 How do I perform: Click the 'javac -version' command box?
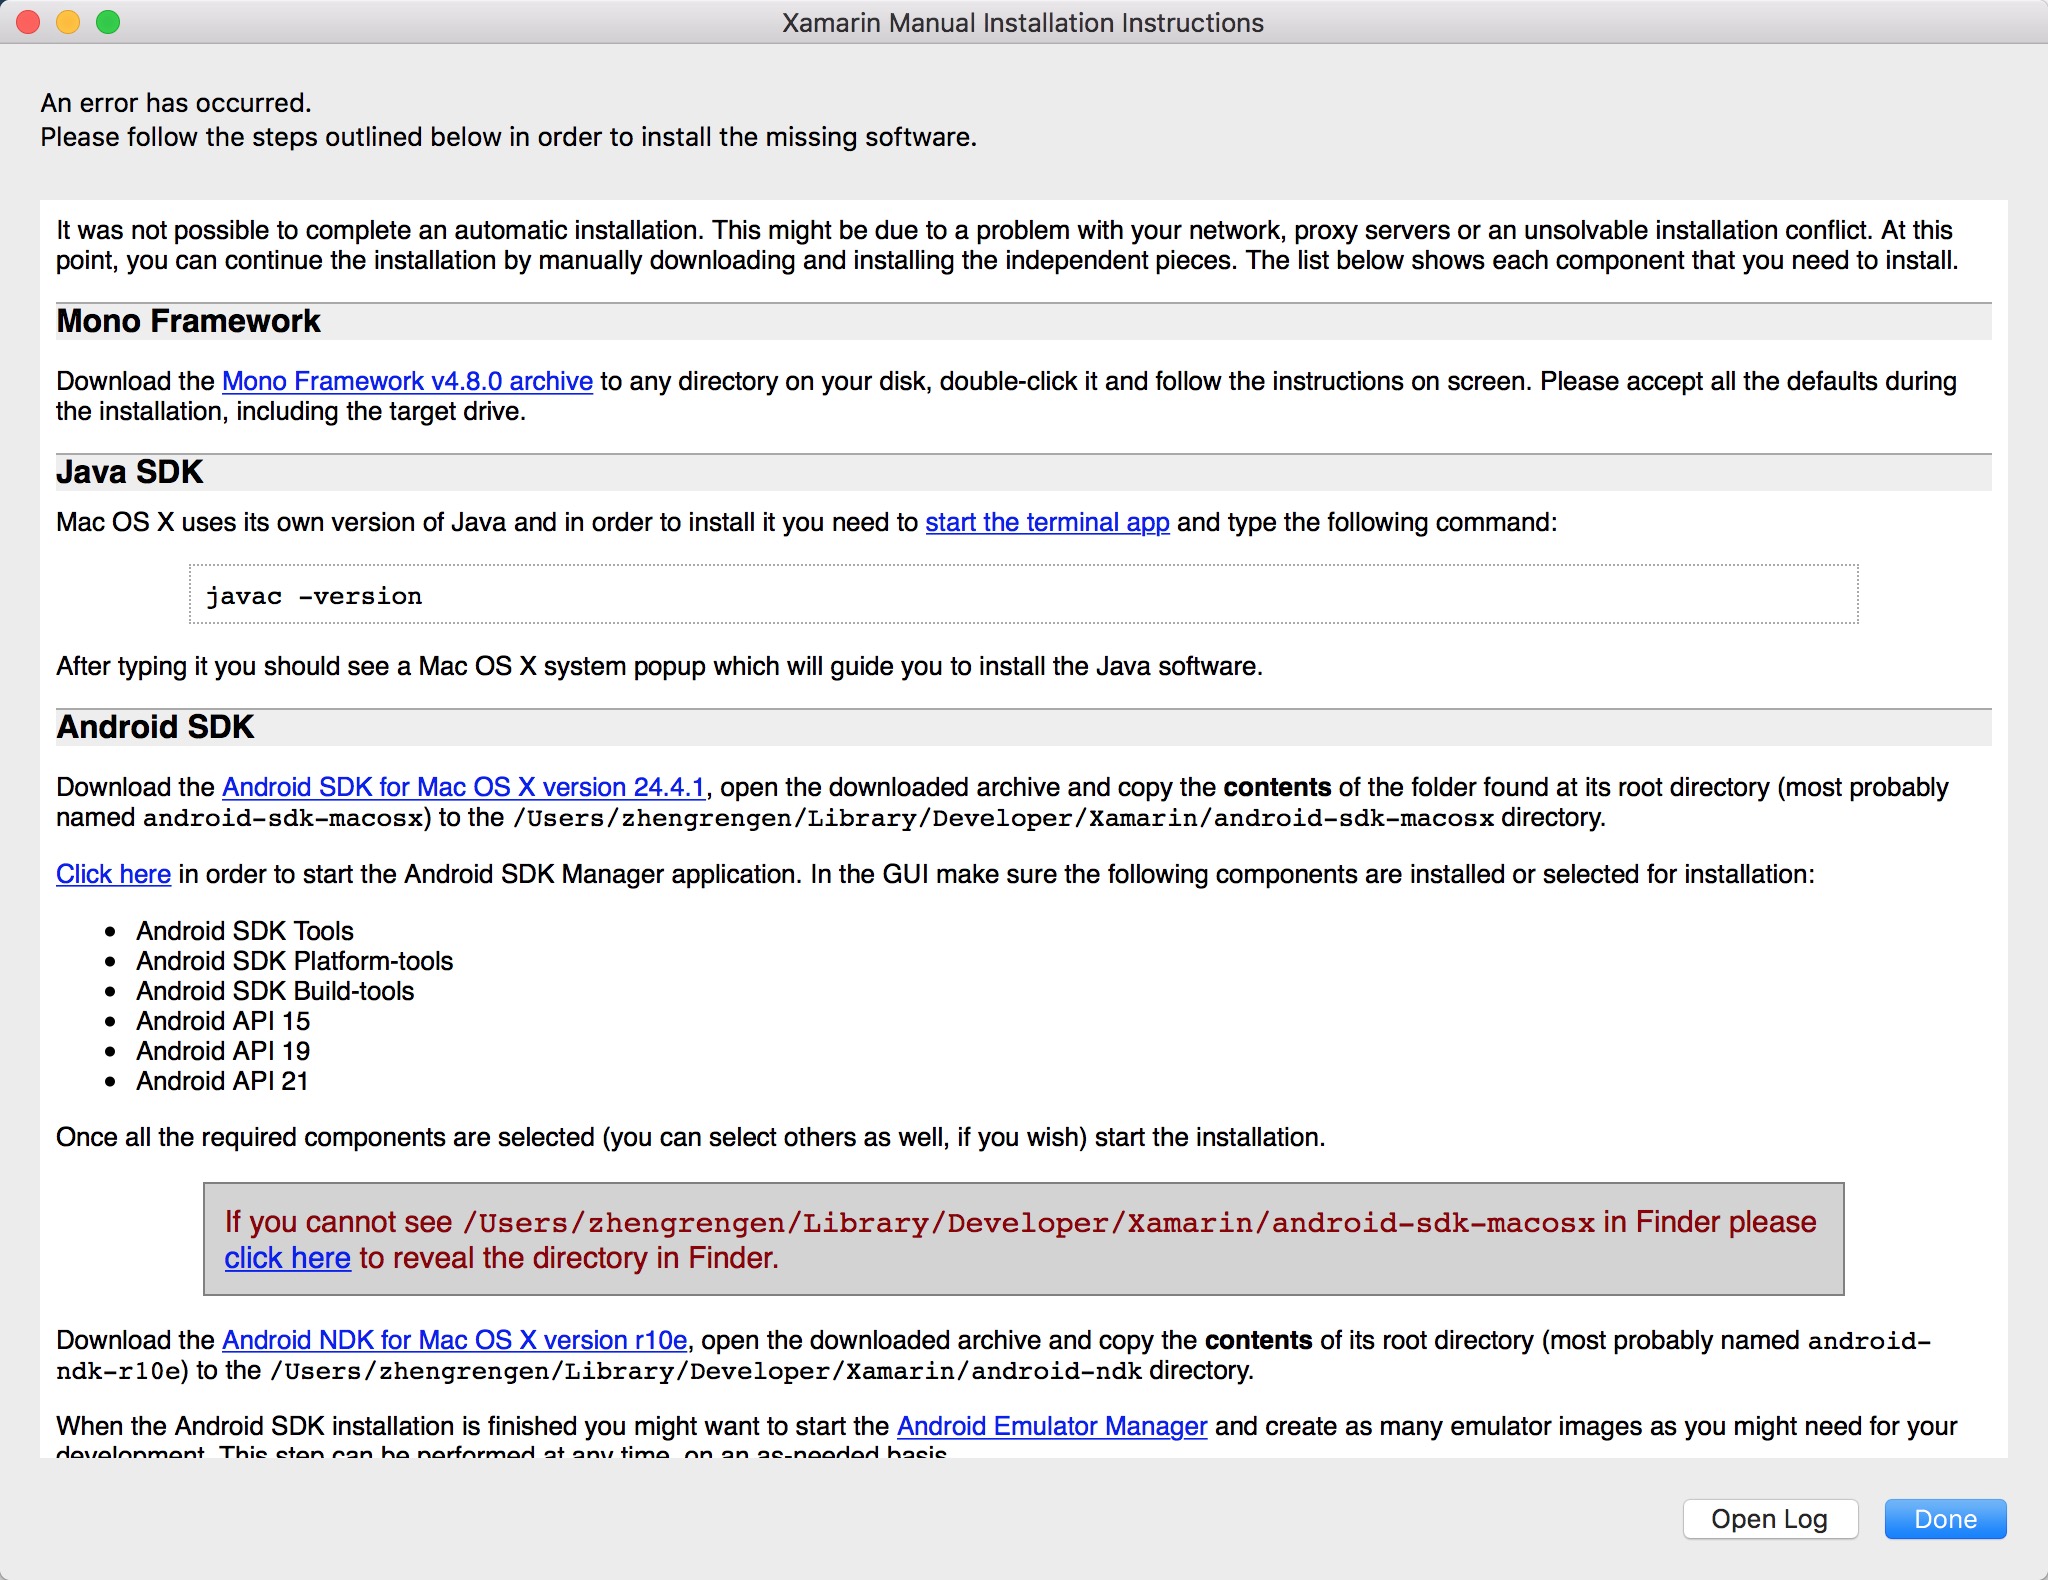tap(1024, 595)
